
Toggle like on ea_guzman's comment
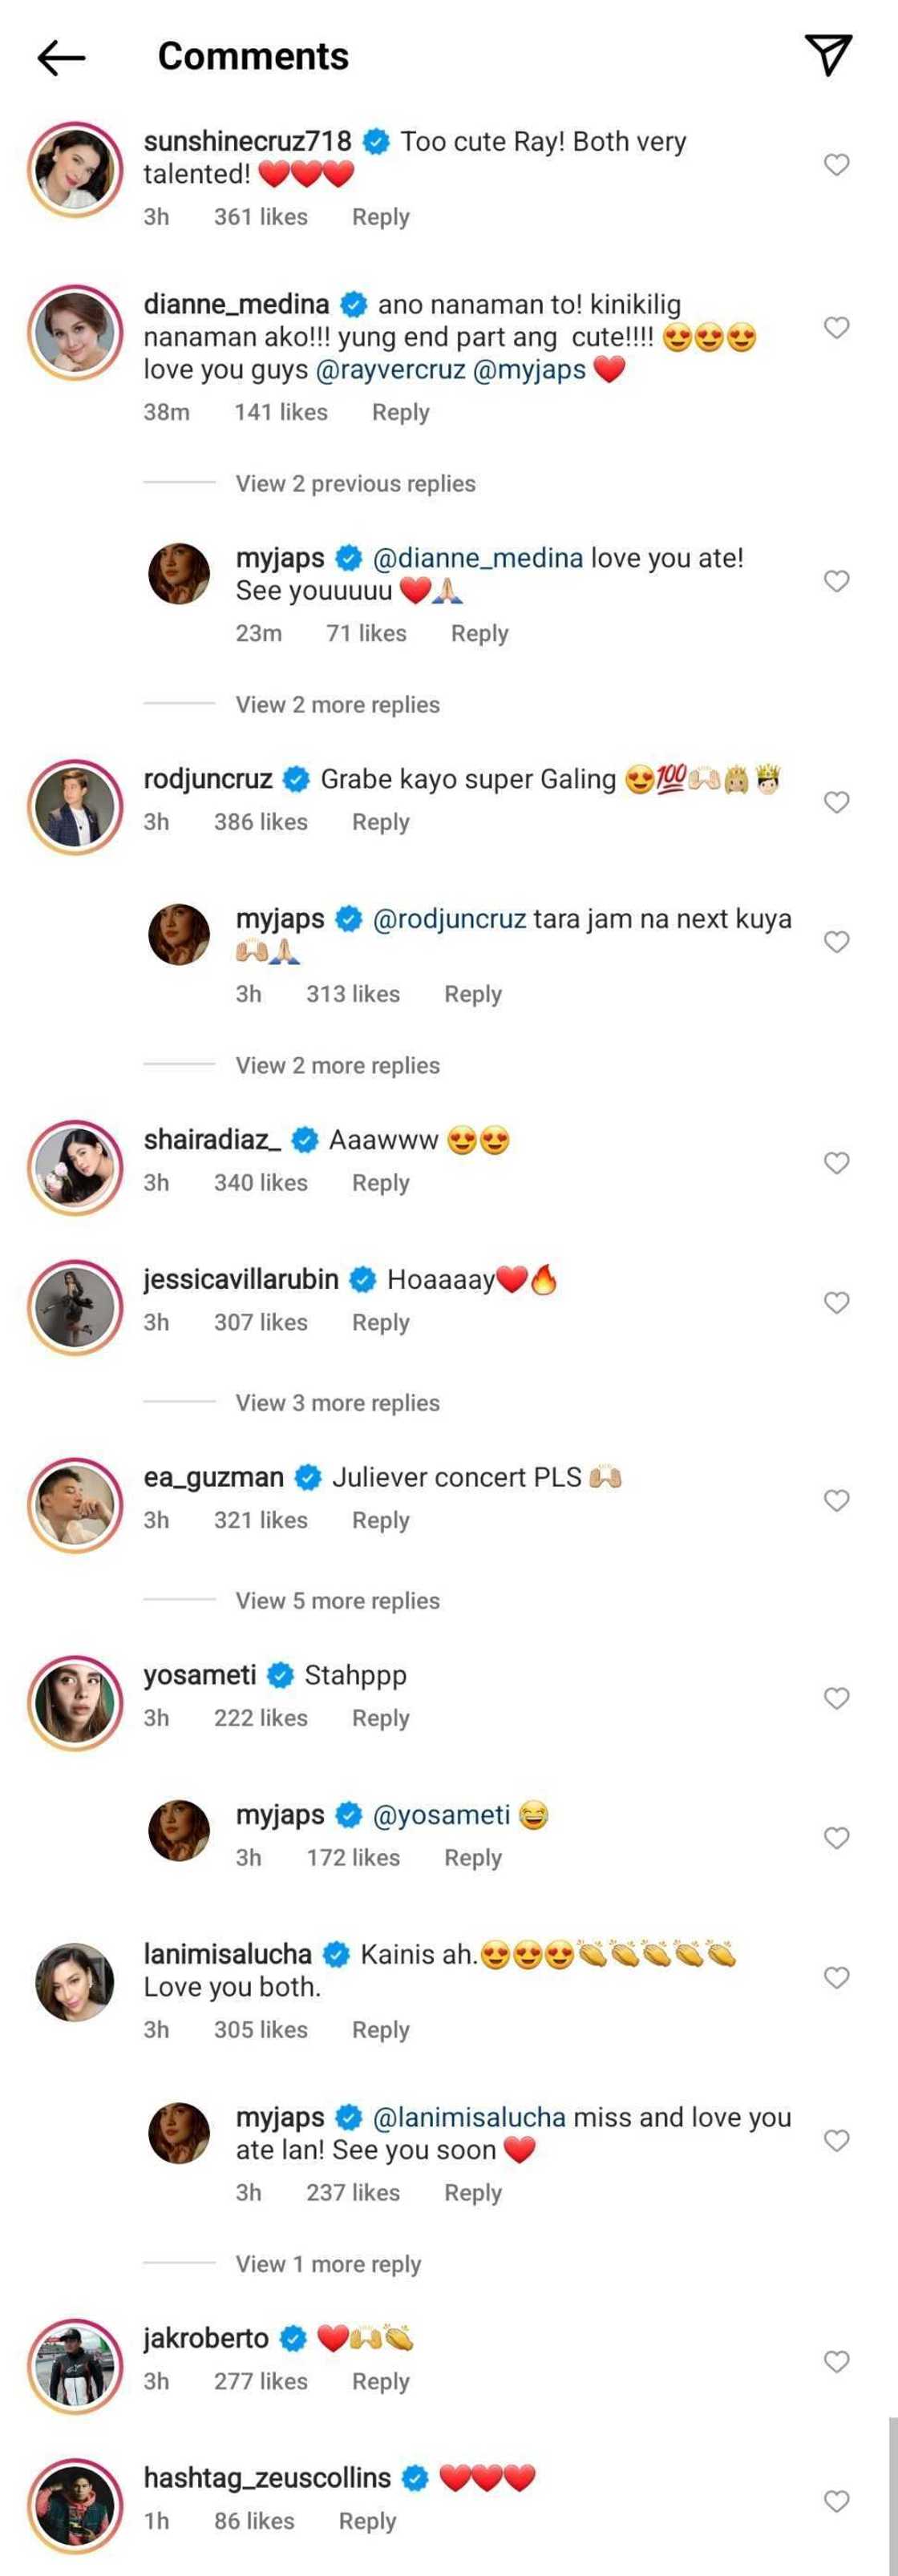tap(836, 1500)
